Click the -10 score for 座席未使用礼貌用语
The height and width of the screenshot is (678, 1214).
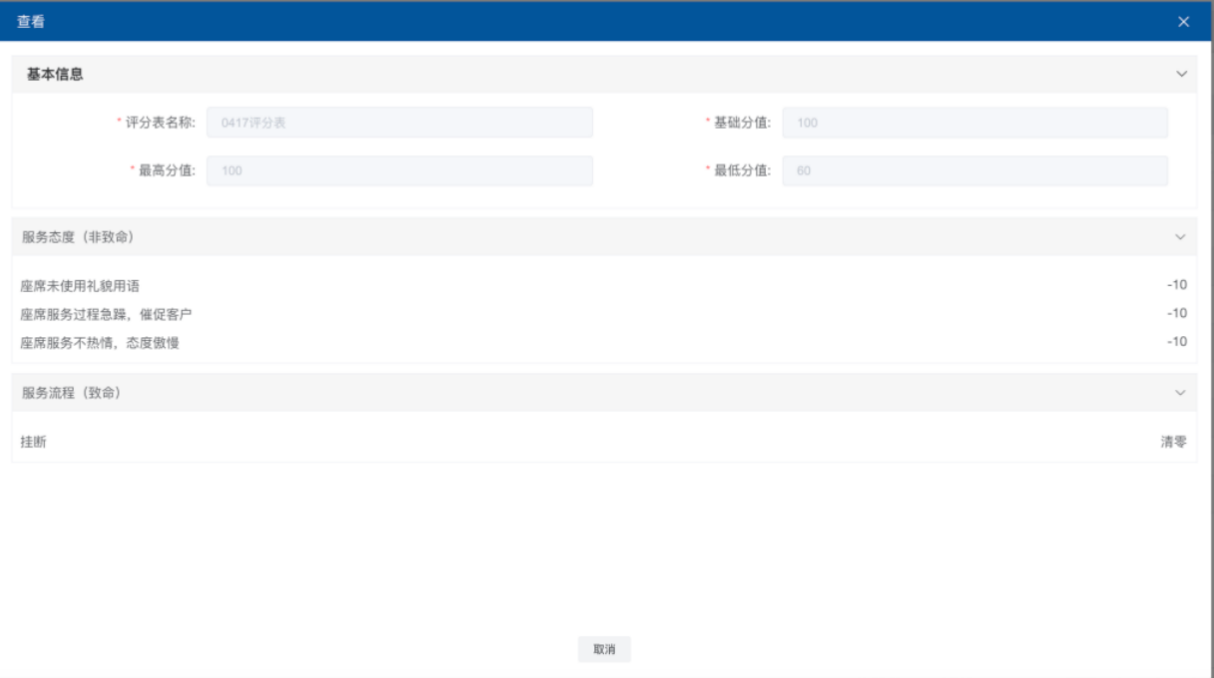click(x=1177, y=285)
